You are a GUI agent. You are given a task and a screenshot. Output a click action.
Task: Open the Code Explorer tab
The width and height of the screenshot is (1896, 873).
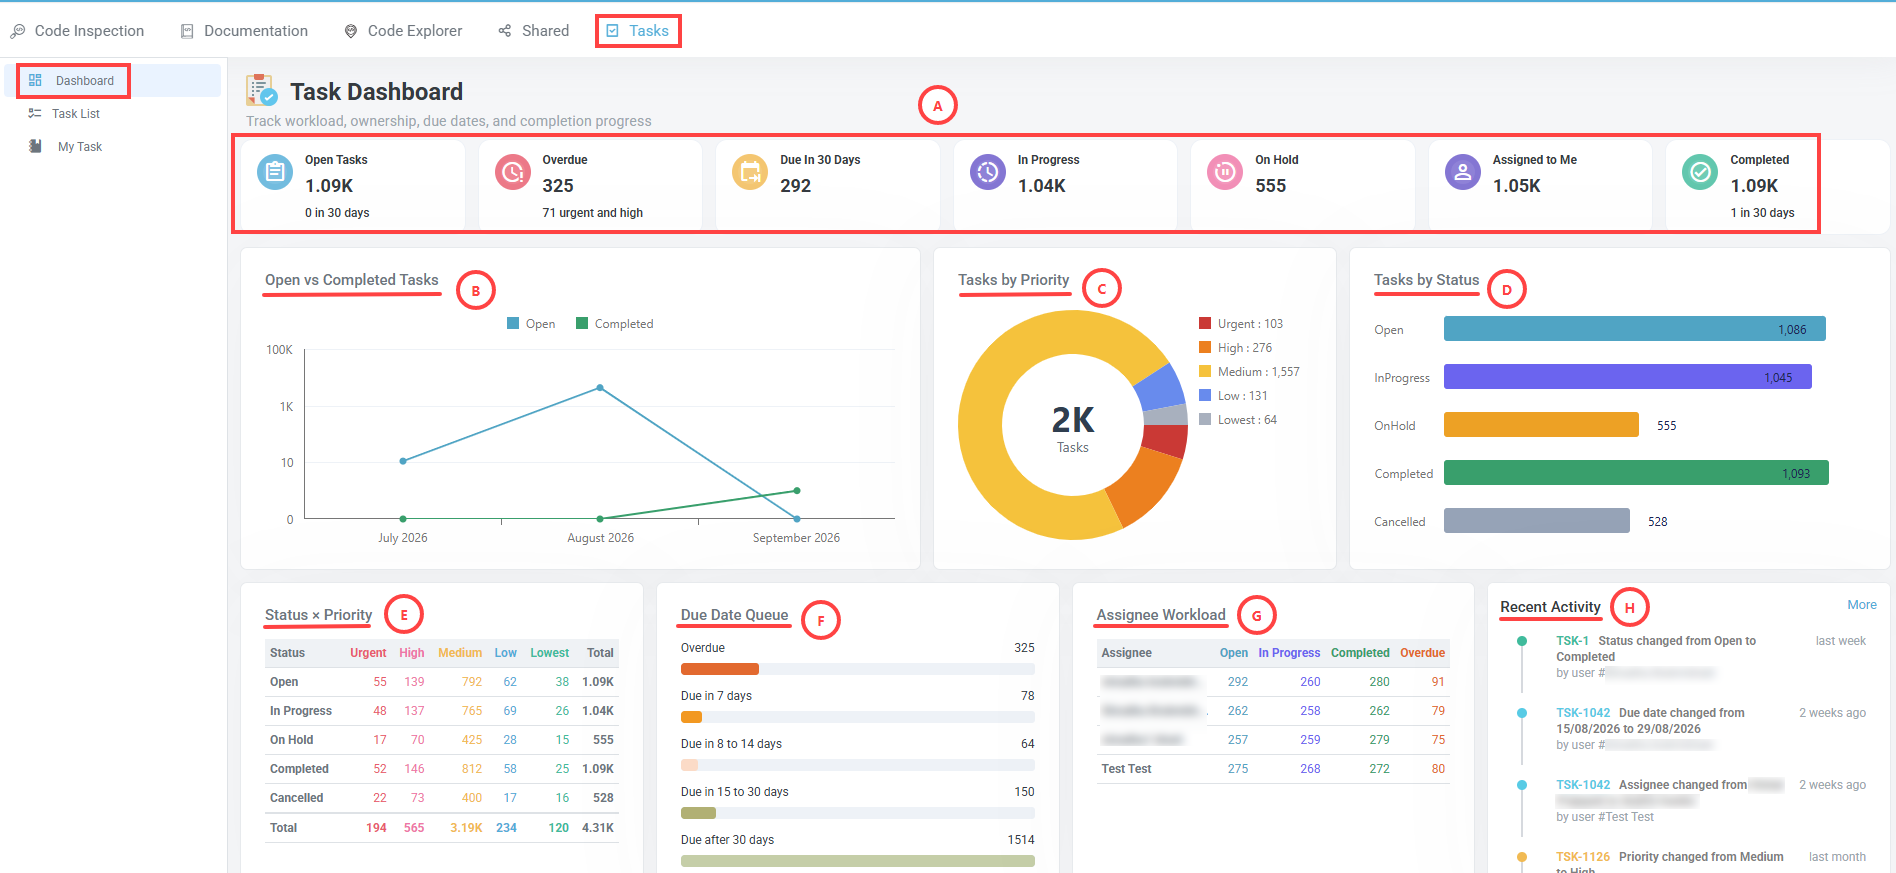[404, 31]
